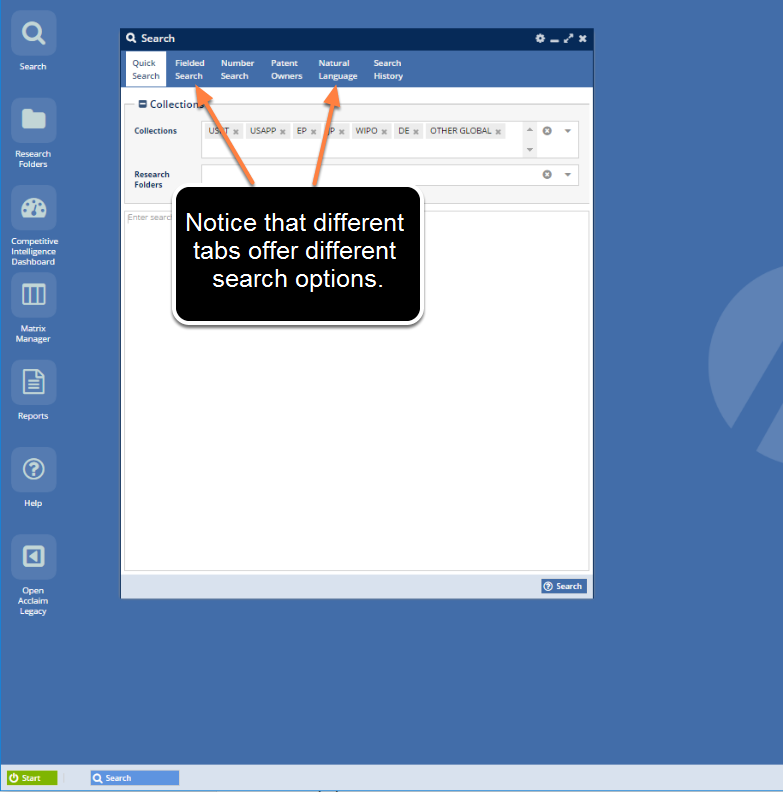Click the Search button at bottom
Viewport: 783px width, 792px height.
(564, 586)
